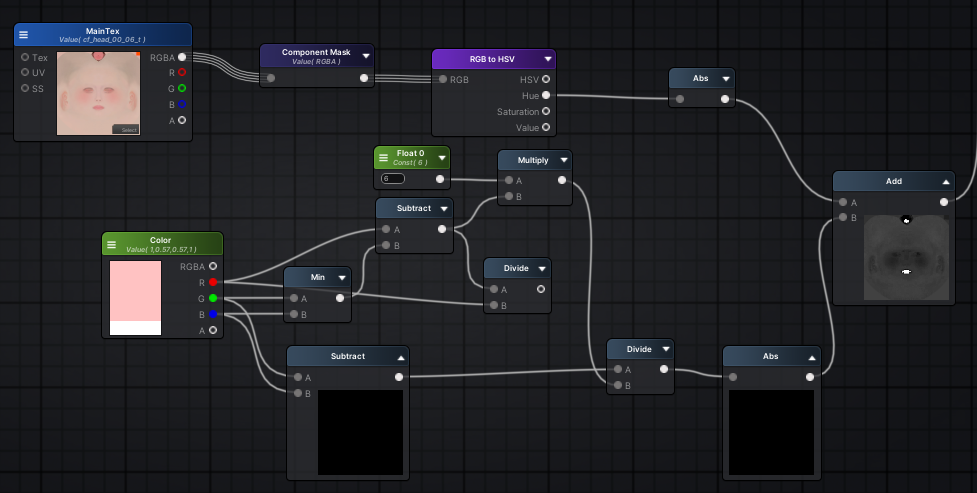977x493 pixels.
Task: Collapse the lower Subtract node preview
Action: [x=401, y=357]
